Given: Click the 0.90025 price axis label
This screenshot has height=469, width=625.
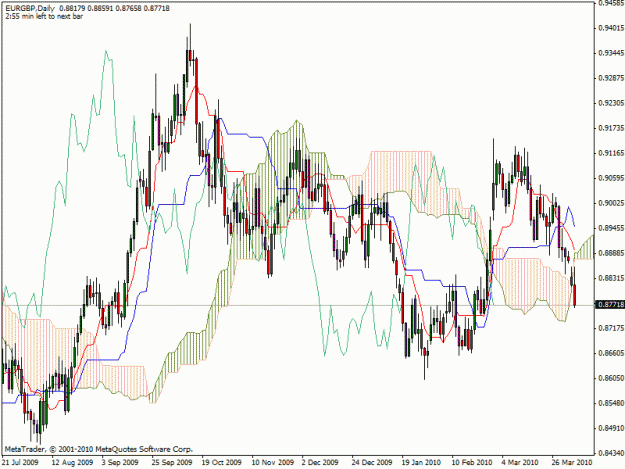Looking at the screenshot, I should 611,203.
